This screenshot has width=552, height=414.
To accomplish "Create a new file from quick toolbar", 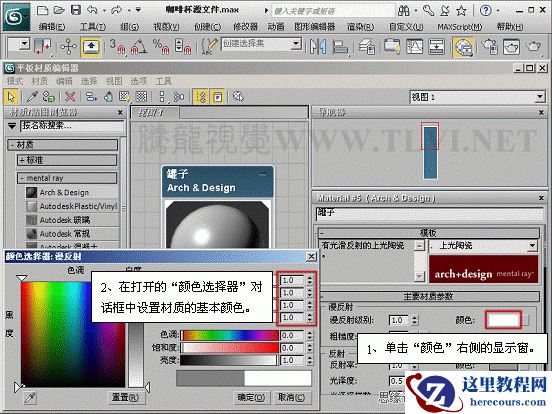I will 42,10.
